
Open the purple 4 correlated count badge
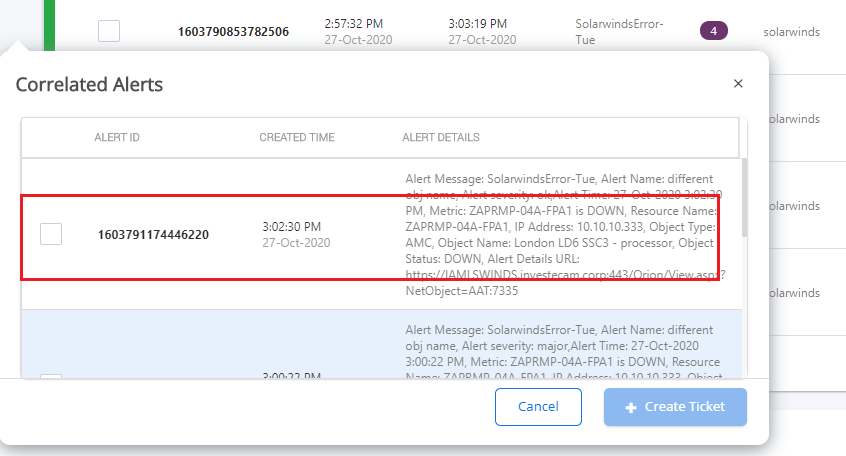pyautogui.click(x=713, y=31)
